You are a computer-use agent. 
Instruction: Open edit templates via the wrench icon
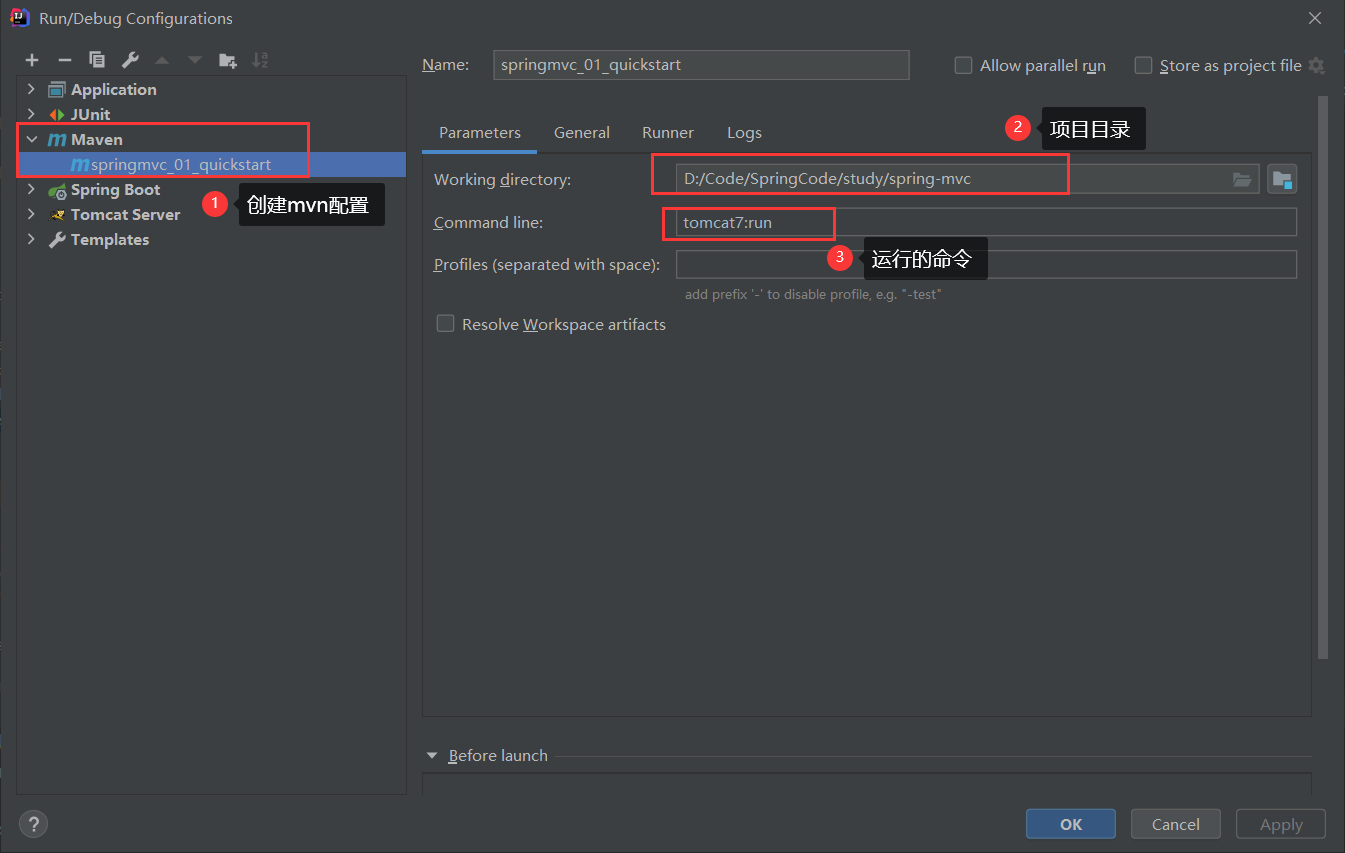click(130, 60)
